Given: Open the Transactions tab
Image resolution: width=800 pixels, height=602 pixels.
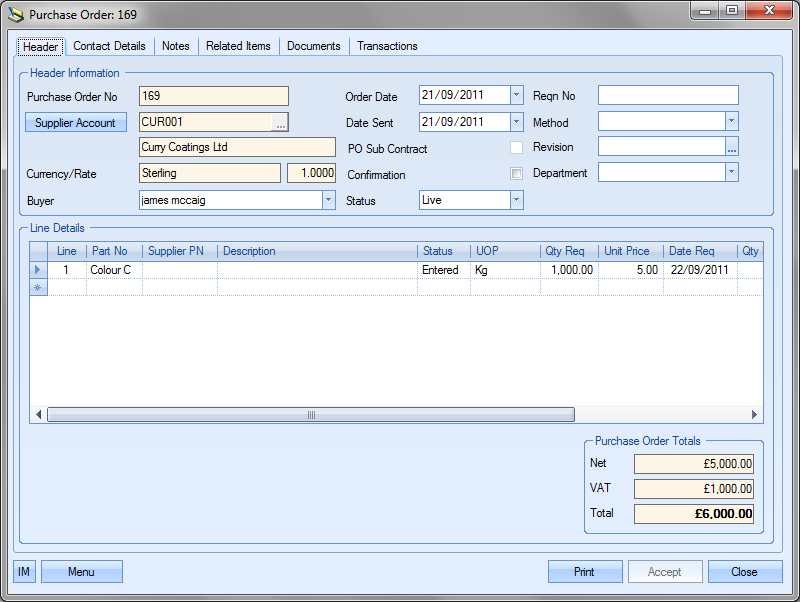Looking at the screenshot, I should tap(387, 46).
